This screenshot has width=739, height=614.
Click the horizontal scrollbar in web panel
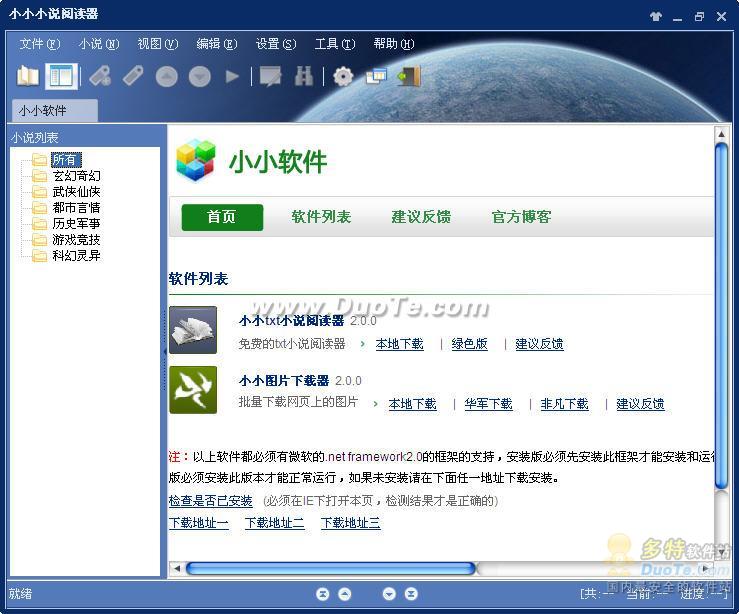[330, 569]
